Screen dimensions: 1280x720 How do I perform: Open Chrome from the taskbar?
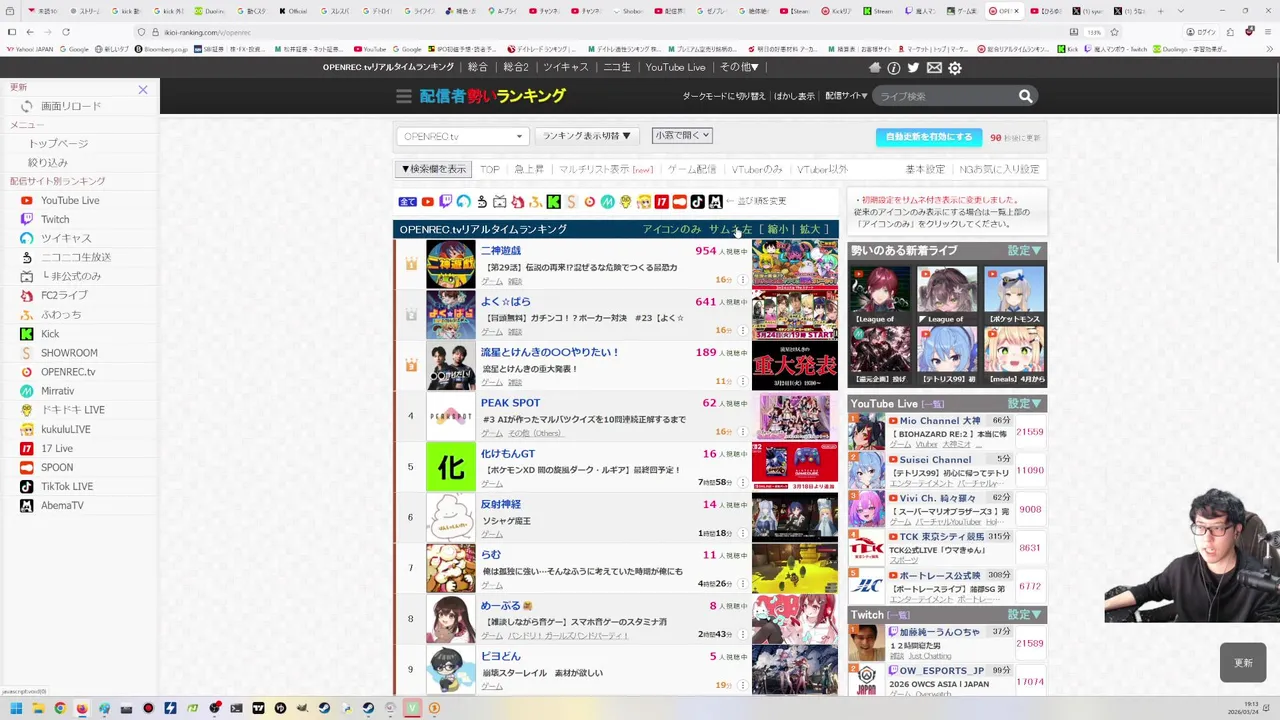pos(60,708)
